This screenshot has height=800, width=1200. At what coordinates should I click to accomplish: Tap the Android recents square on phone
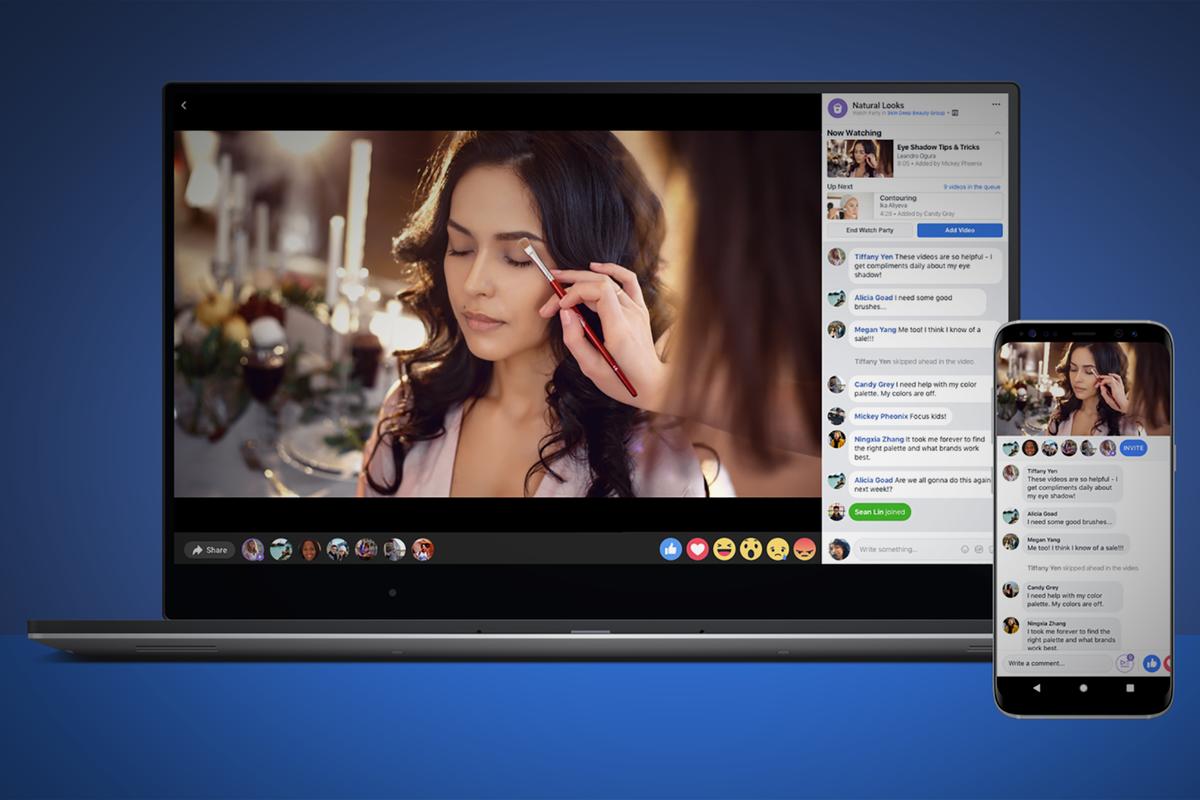tap(1130, 688)
